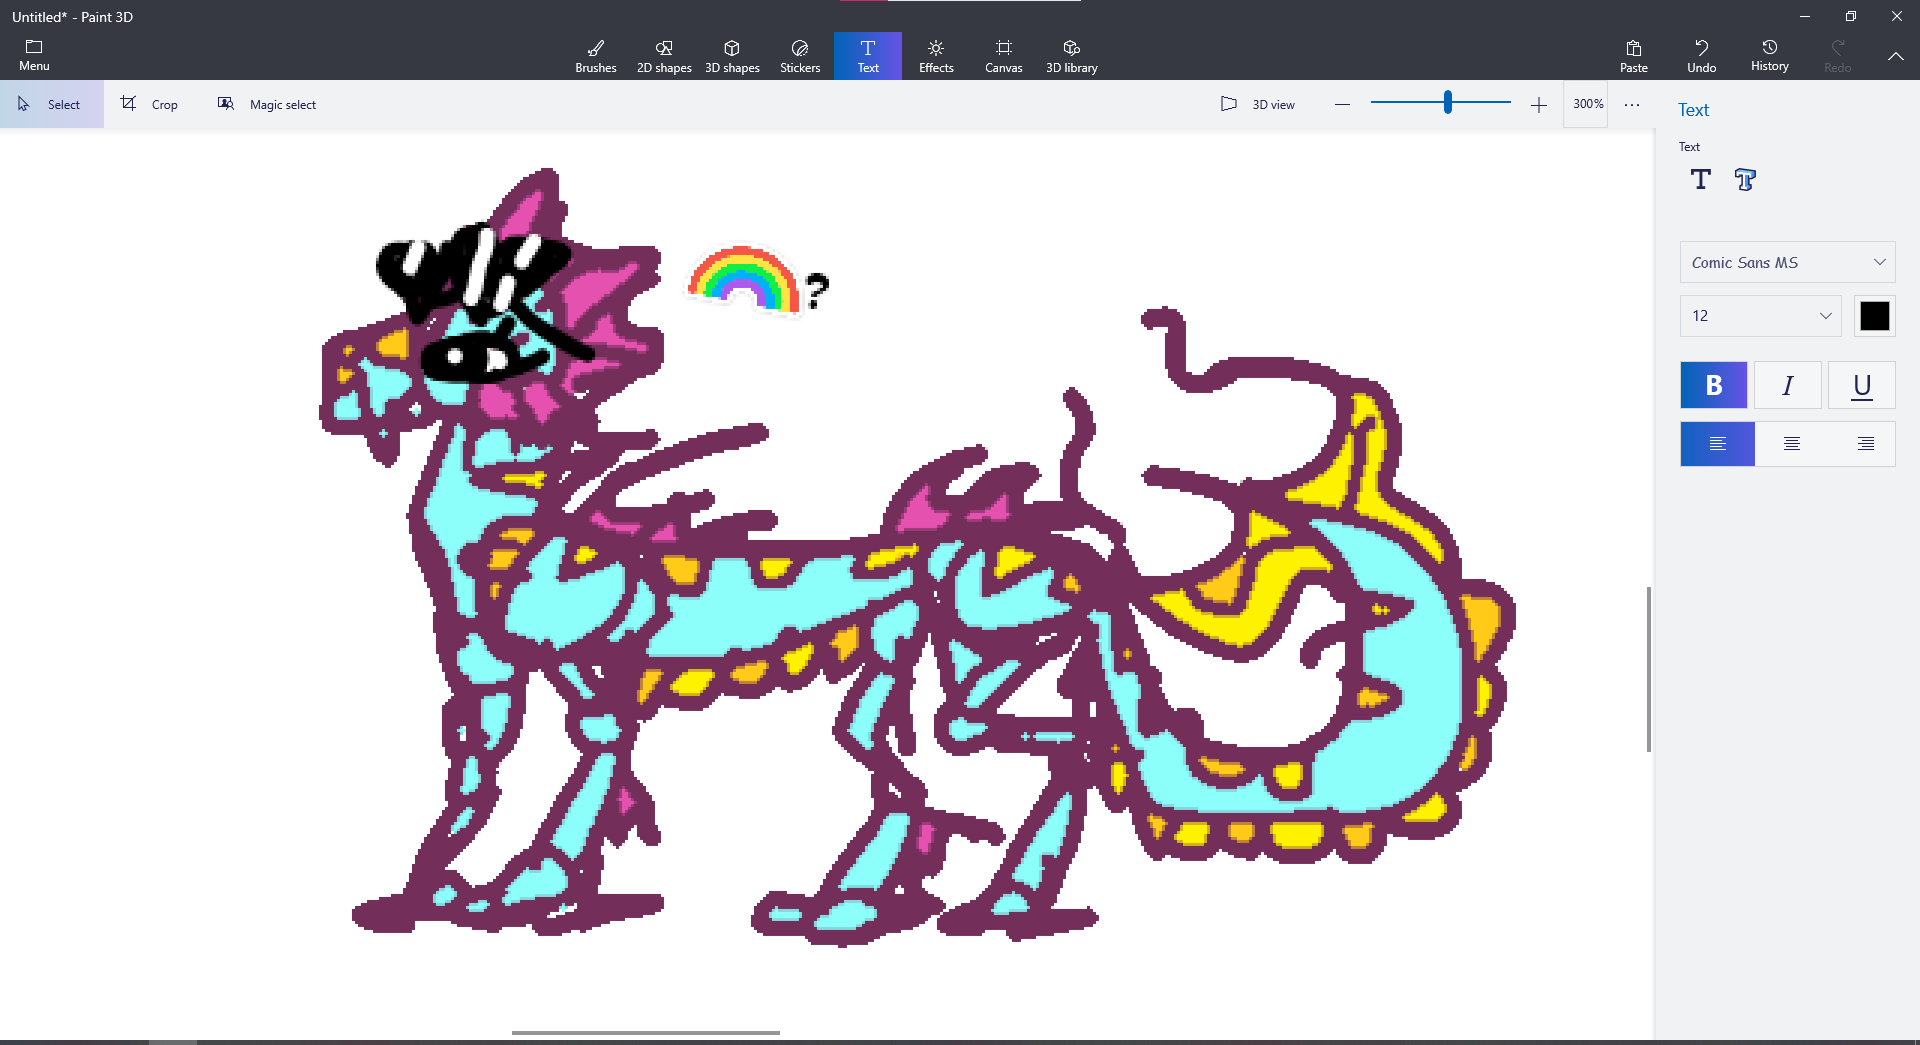Switch to the Text tab
The height and width of the screenshot is (1045, 1920).
click(x=867, y=55)
